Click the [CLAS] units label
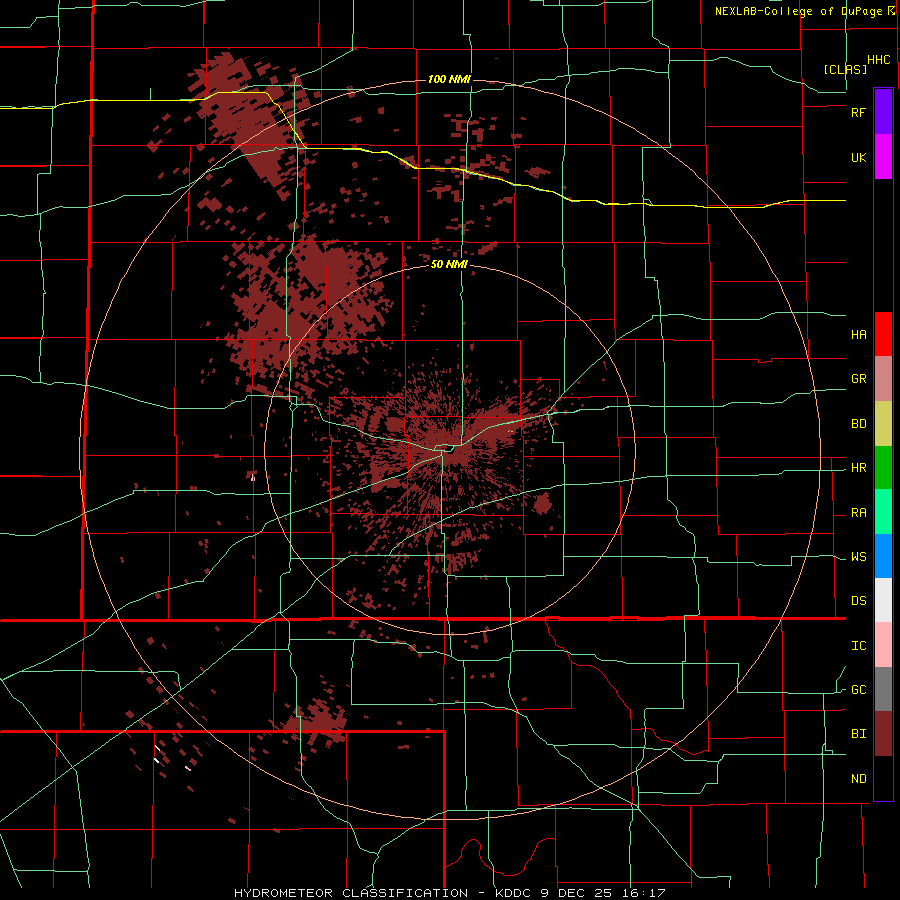This screenshot has height=900, width=900. (x=845, y=69)
